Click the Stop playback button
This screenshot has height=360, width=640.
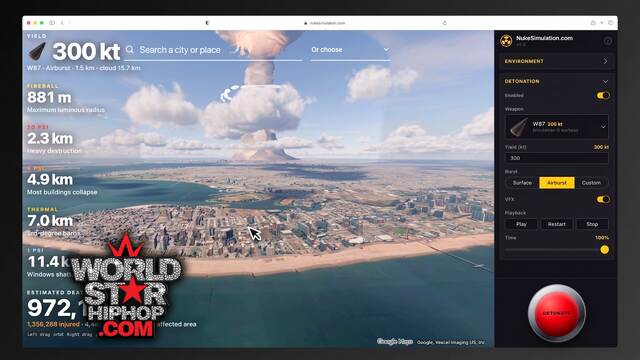point(592,224)
